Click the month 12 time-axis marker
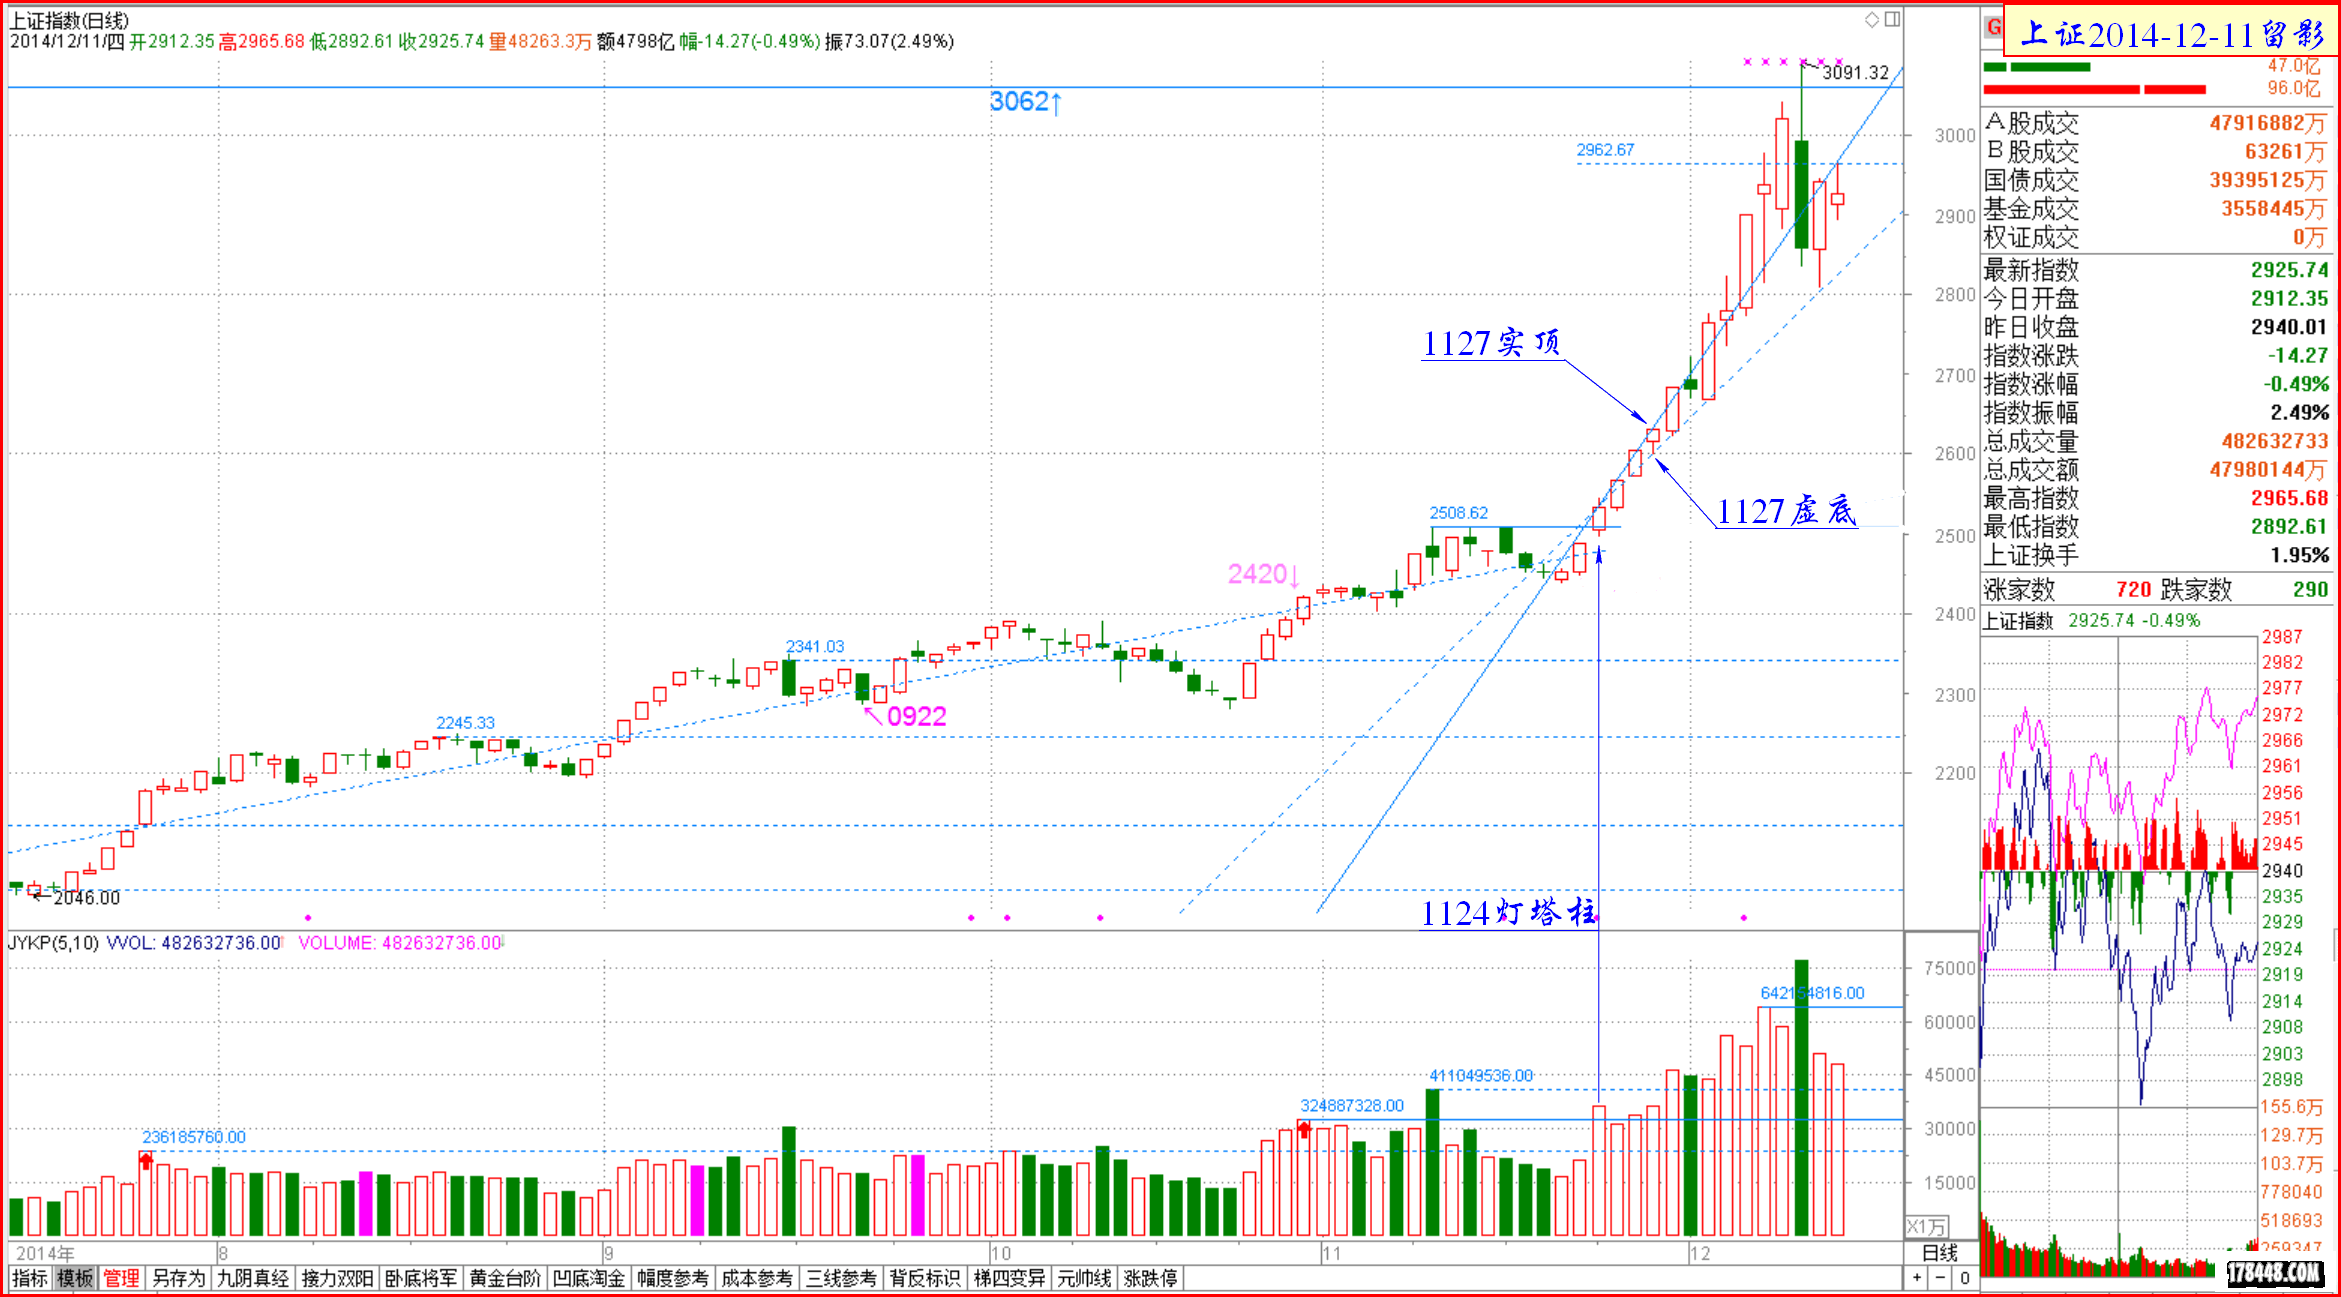 (x=1700, y=1254)
